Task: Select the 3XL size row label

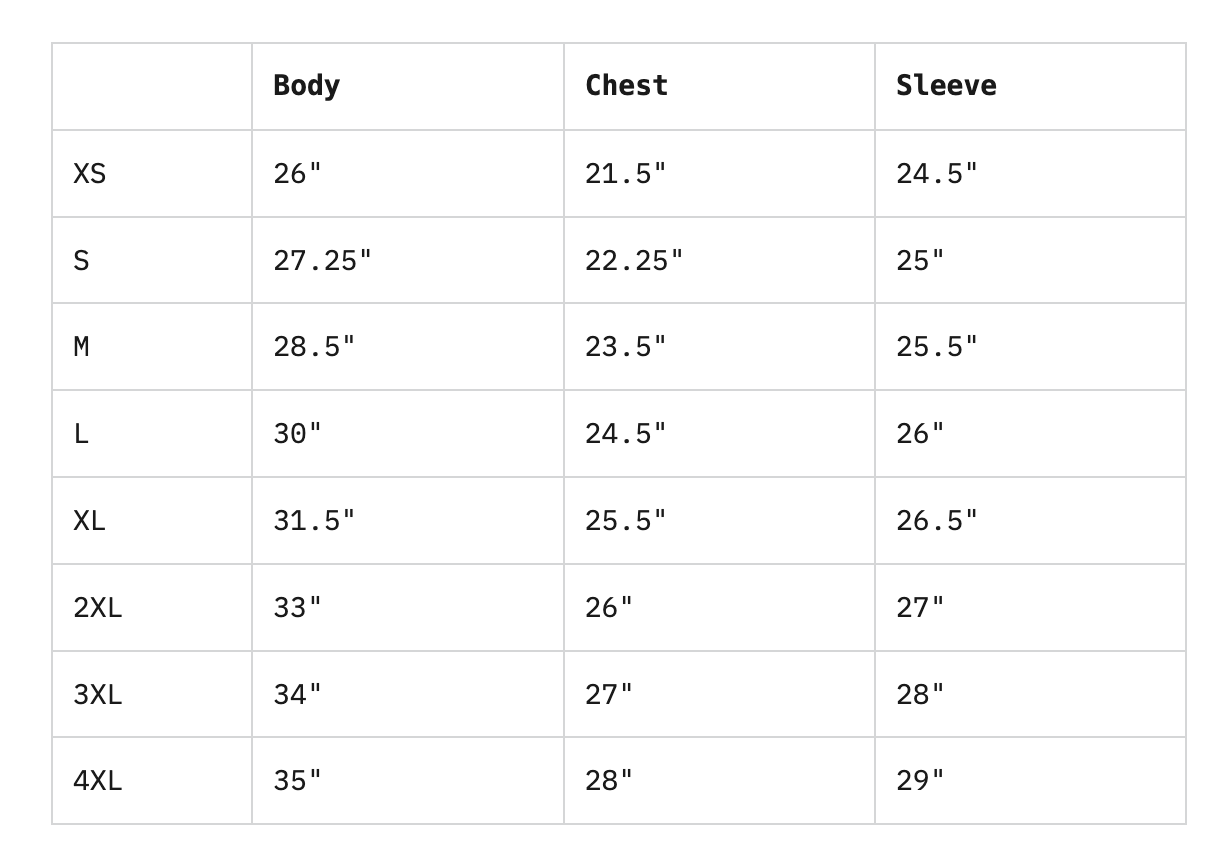Action: coord(97,694)
